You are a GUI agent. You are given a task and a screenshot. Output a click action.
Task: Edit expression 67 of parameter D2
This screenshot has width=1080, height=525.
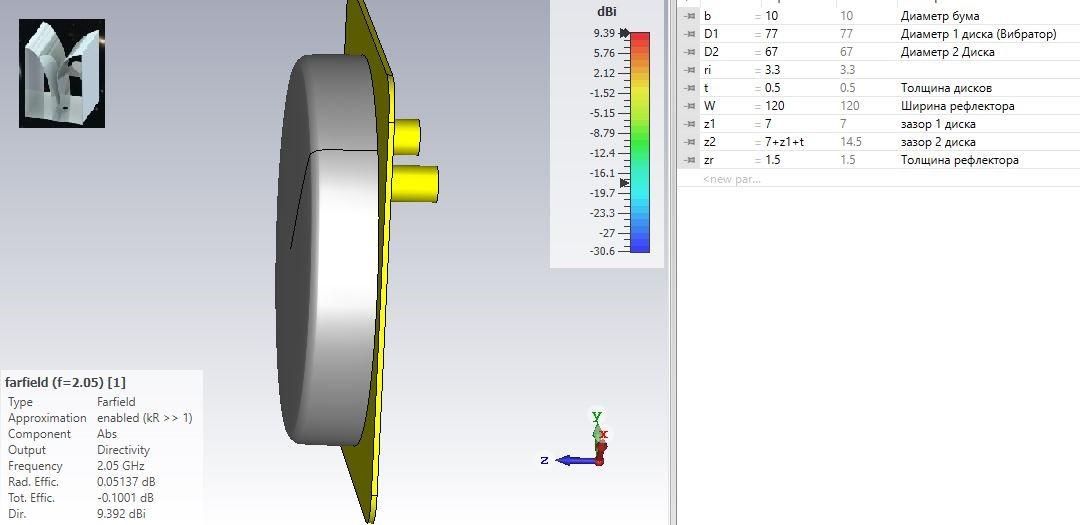click(771, 52)
